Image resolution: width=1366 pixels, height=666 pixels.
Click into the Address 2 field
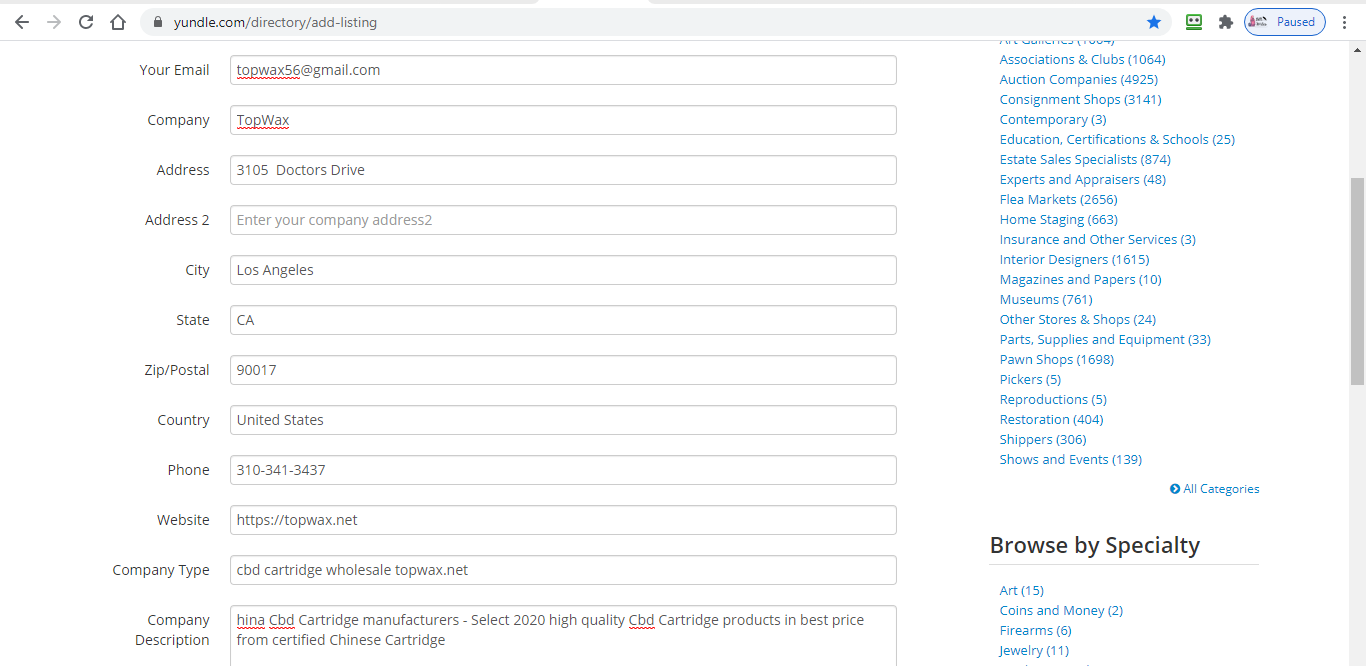point(563,220)
